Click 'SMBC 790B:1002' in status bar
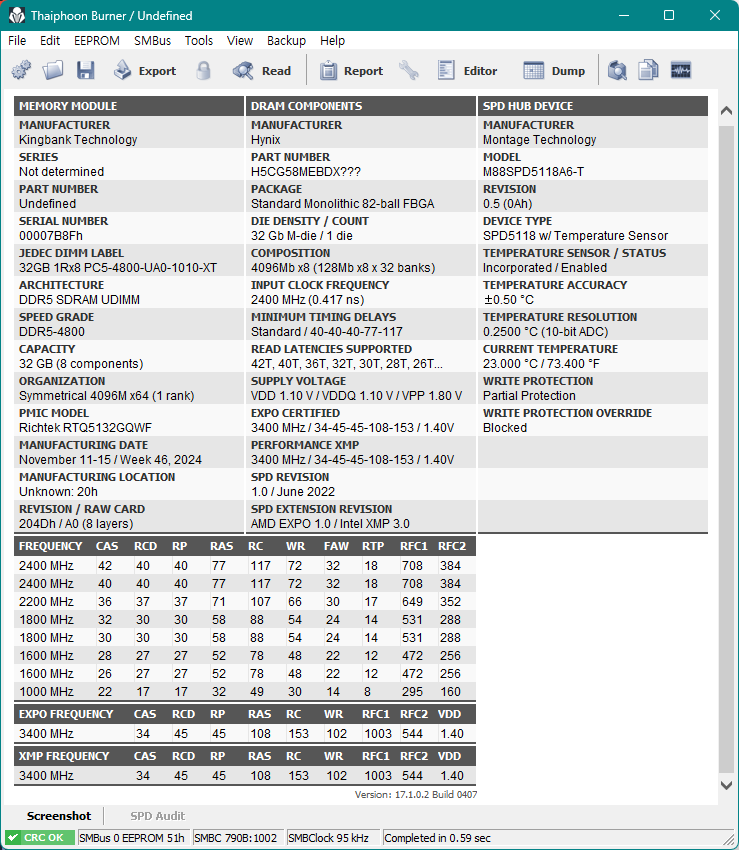This screenshot has height=850, width=739. click(x=235, y=838)
